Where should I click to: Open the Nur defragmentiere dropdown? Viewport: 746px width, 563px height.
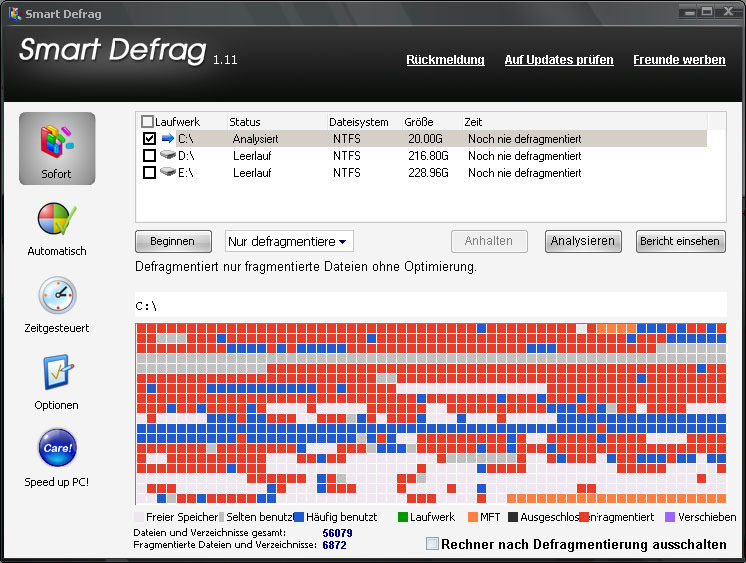click(289, 241)
